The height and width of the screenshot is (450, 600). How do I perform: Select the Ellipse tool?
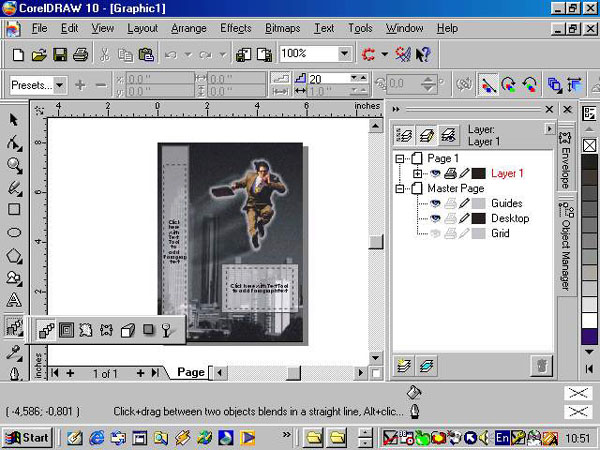[x=14, y=232]
